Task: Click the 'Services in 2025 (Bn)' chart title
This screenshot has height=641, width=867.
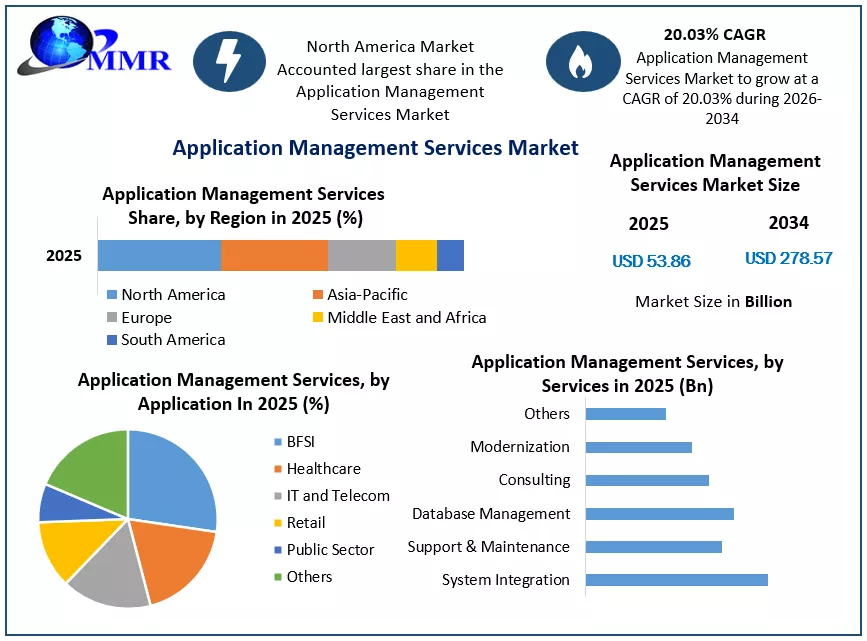Action: [627, 386]
